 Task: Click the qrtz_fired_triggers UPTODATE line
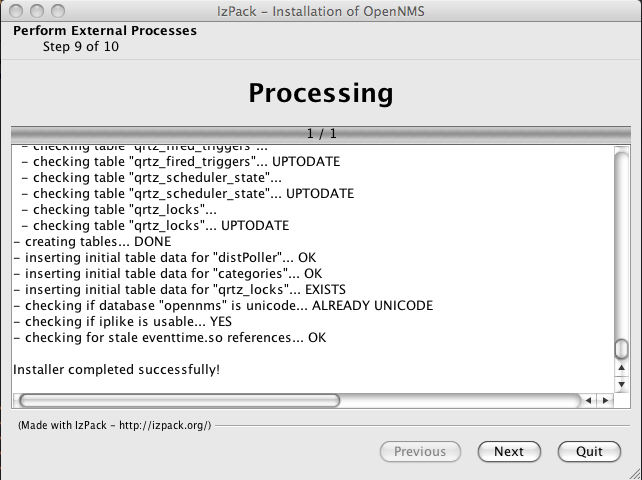pos(181,162)
